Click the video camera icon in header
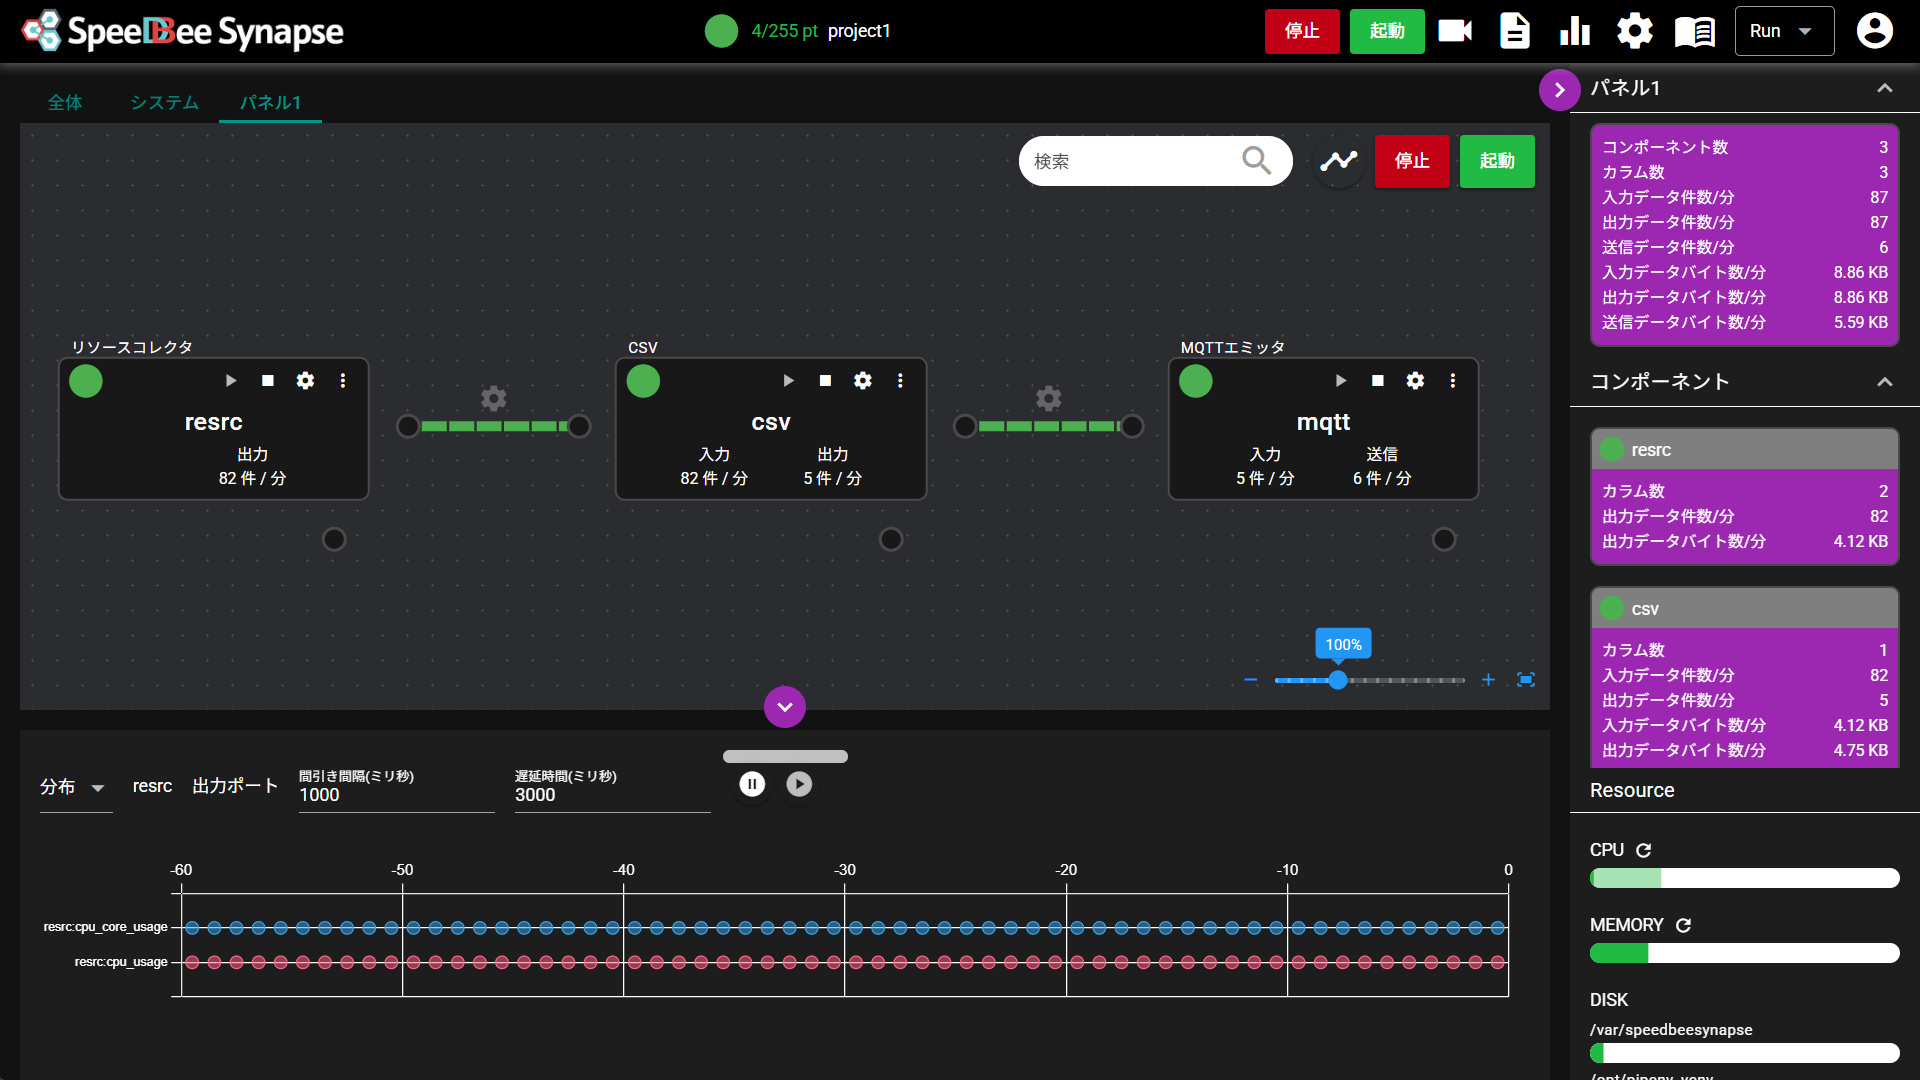The width and height of the screenshot is (1920, 1080). pos(1455,31)
